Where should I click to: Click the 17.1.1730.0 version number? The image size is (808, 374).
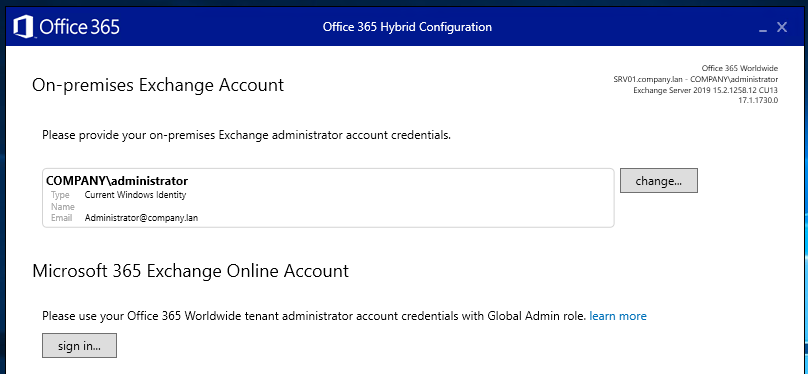[x=758, y=100]
